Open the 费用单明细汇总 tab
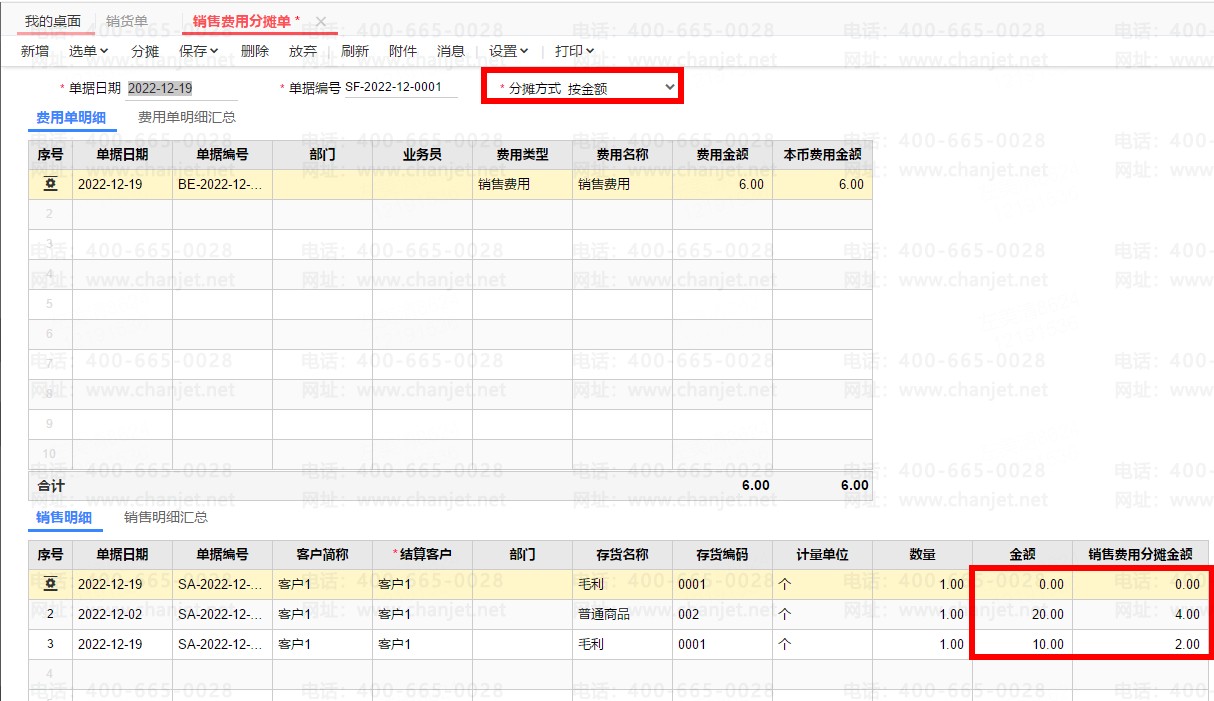Screen dimensions: 1214x701 click(187, 117)
